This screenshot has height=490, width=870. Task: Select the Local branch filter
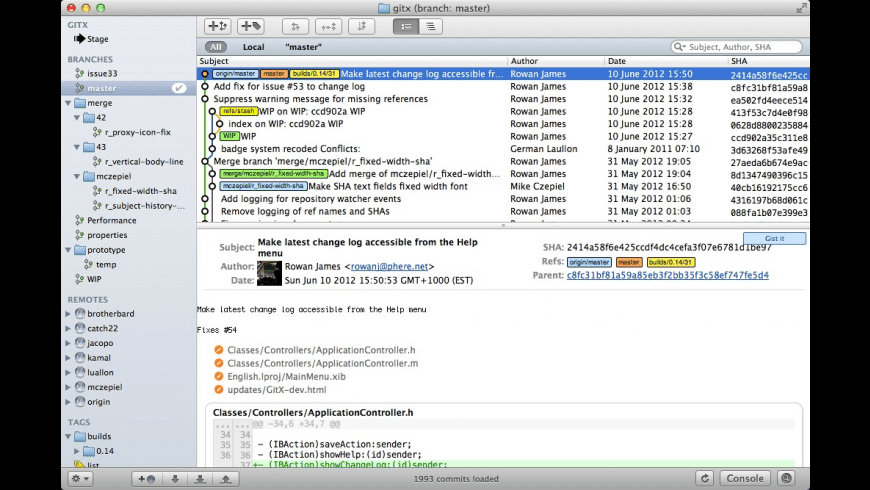pos(254,47)
